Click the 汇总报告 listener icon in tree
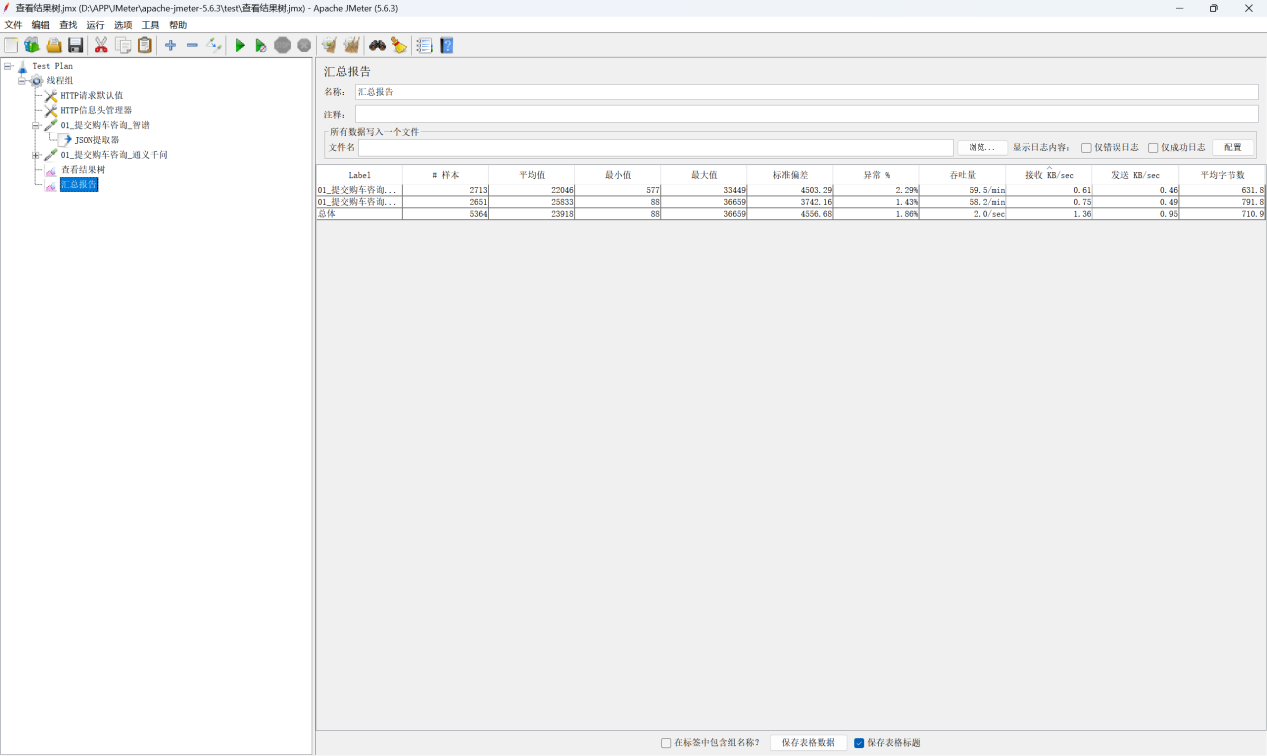Image resolution: width=1267 pixels, height=756 pixels. coord(51,185)
